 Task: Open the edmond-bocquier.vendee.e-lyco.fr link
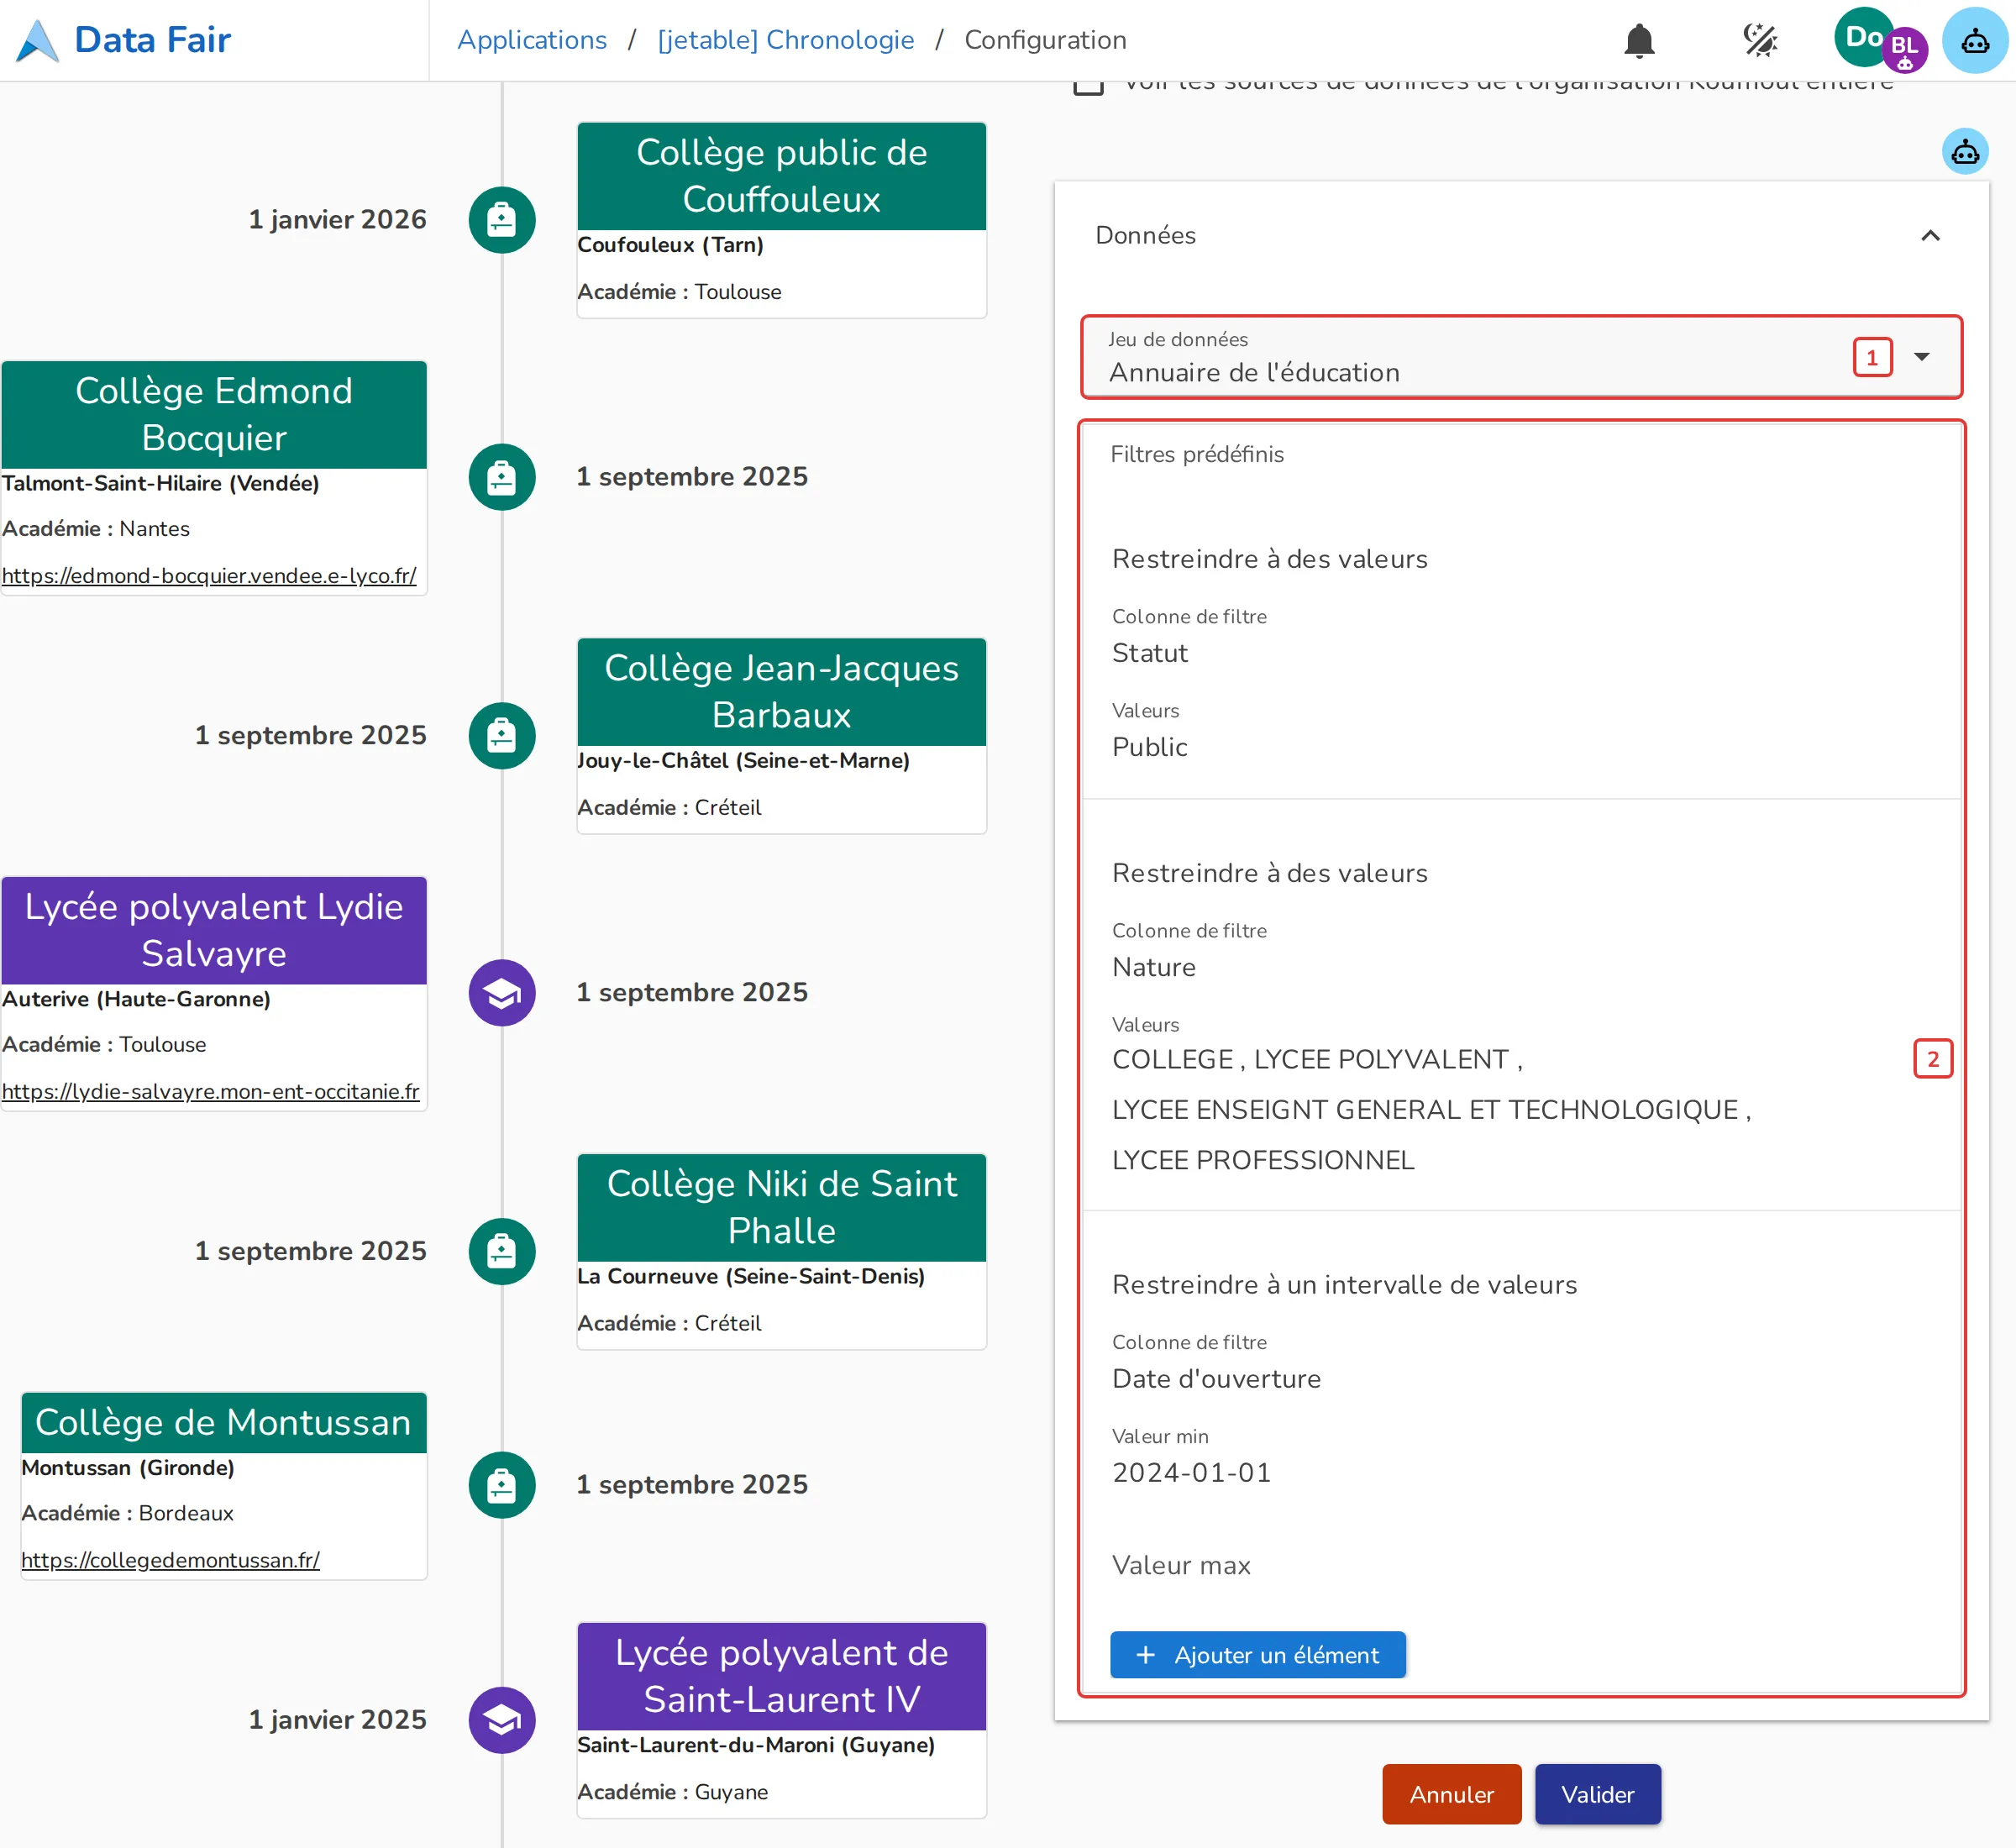[x=209, y=575]
